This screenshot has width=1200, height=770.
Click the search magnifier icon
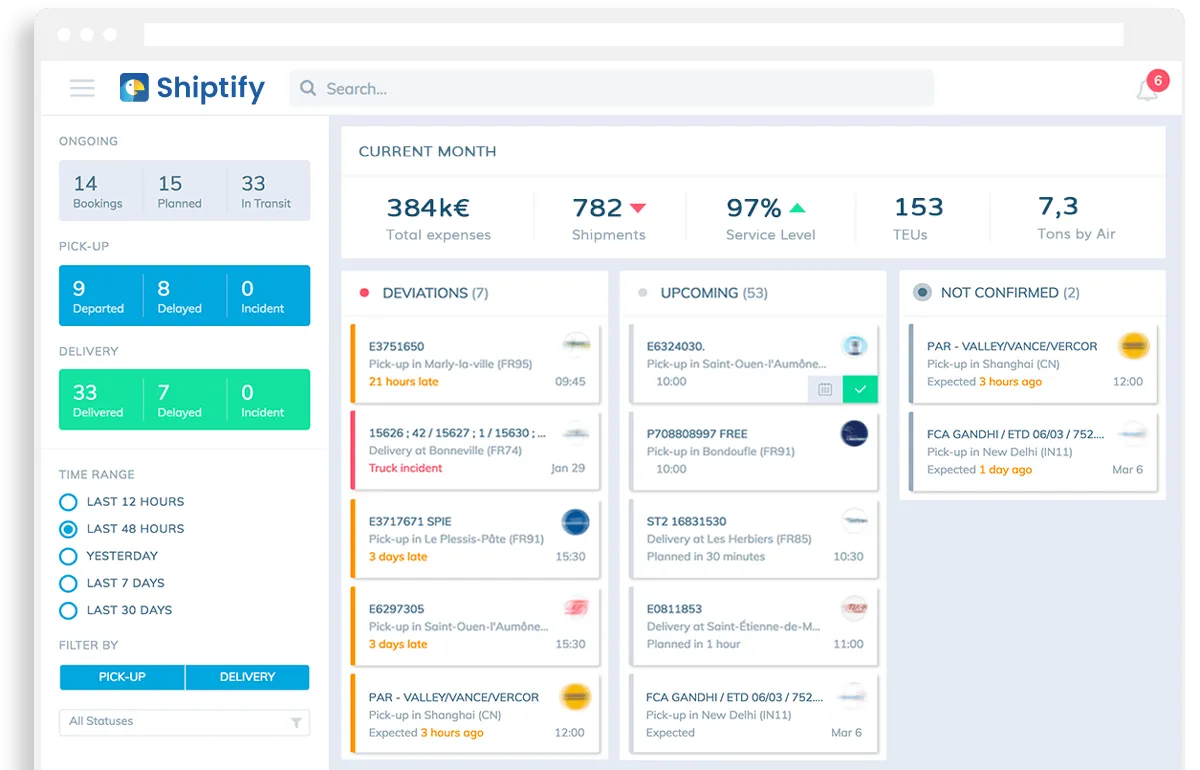pos(308,89)
